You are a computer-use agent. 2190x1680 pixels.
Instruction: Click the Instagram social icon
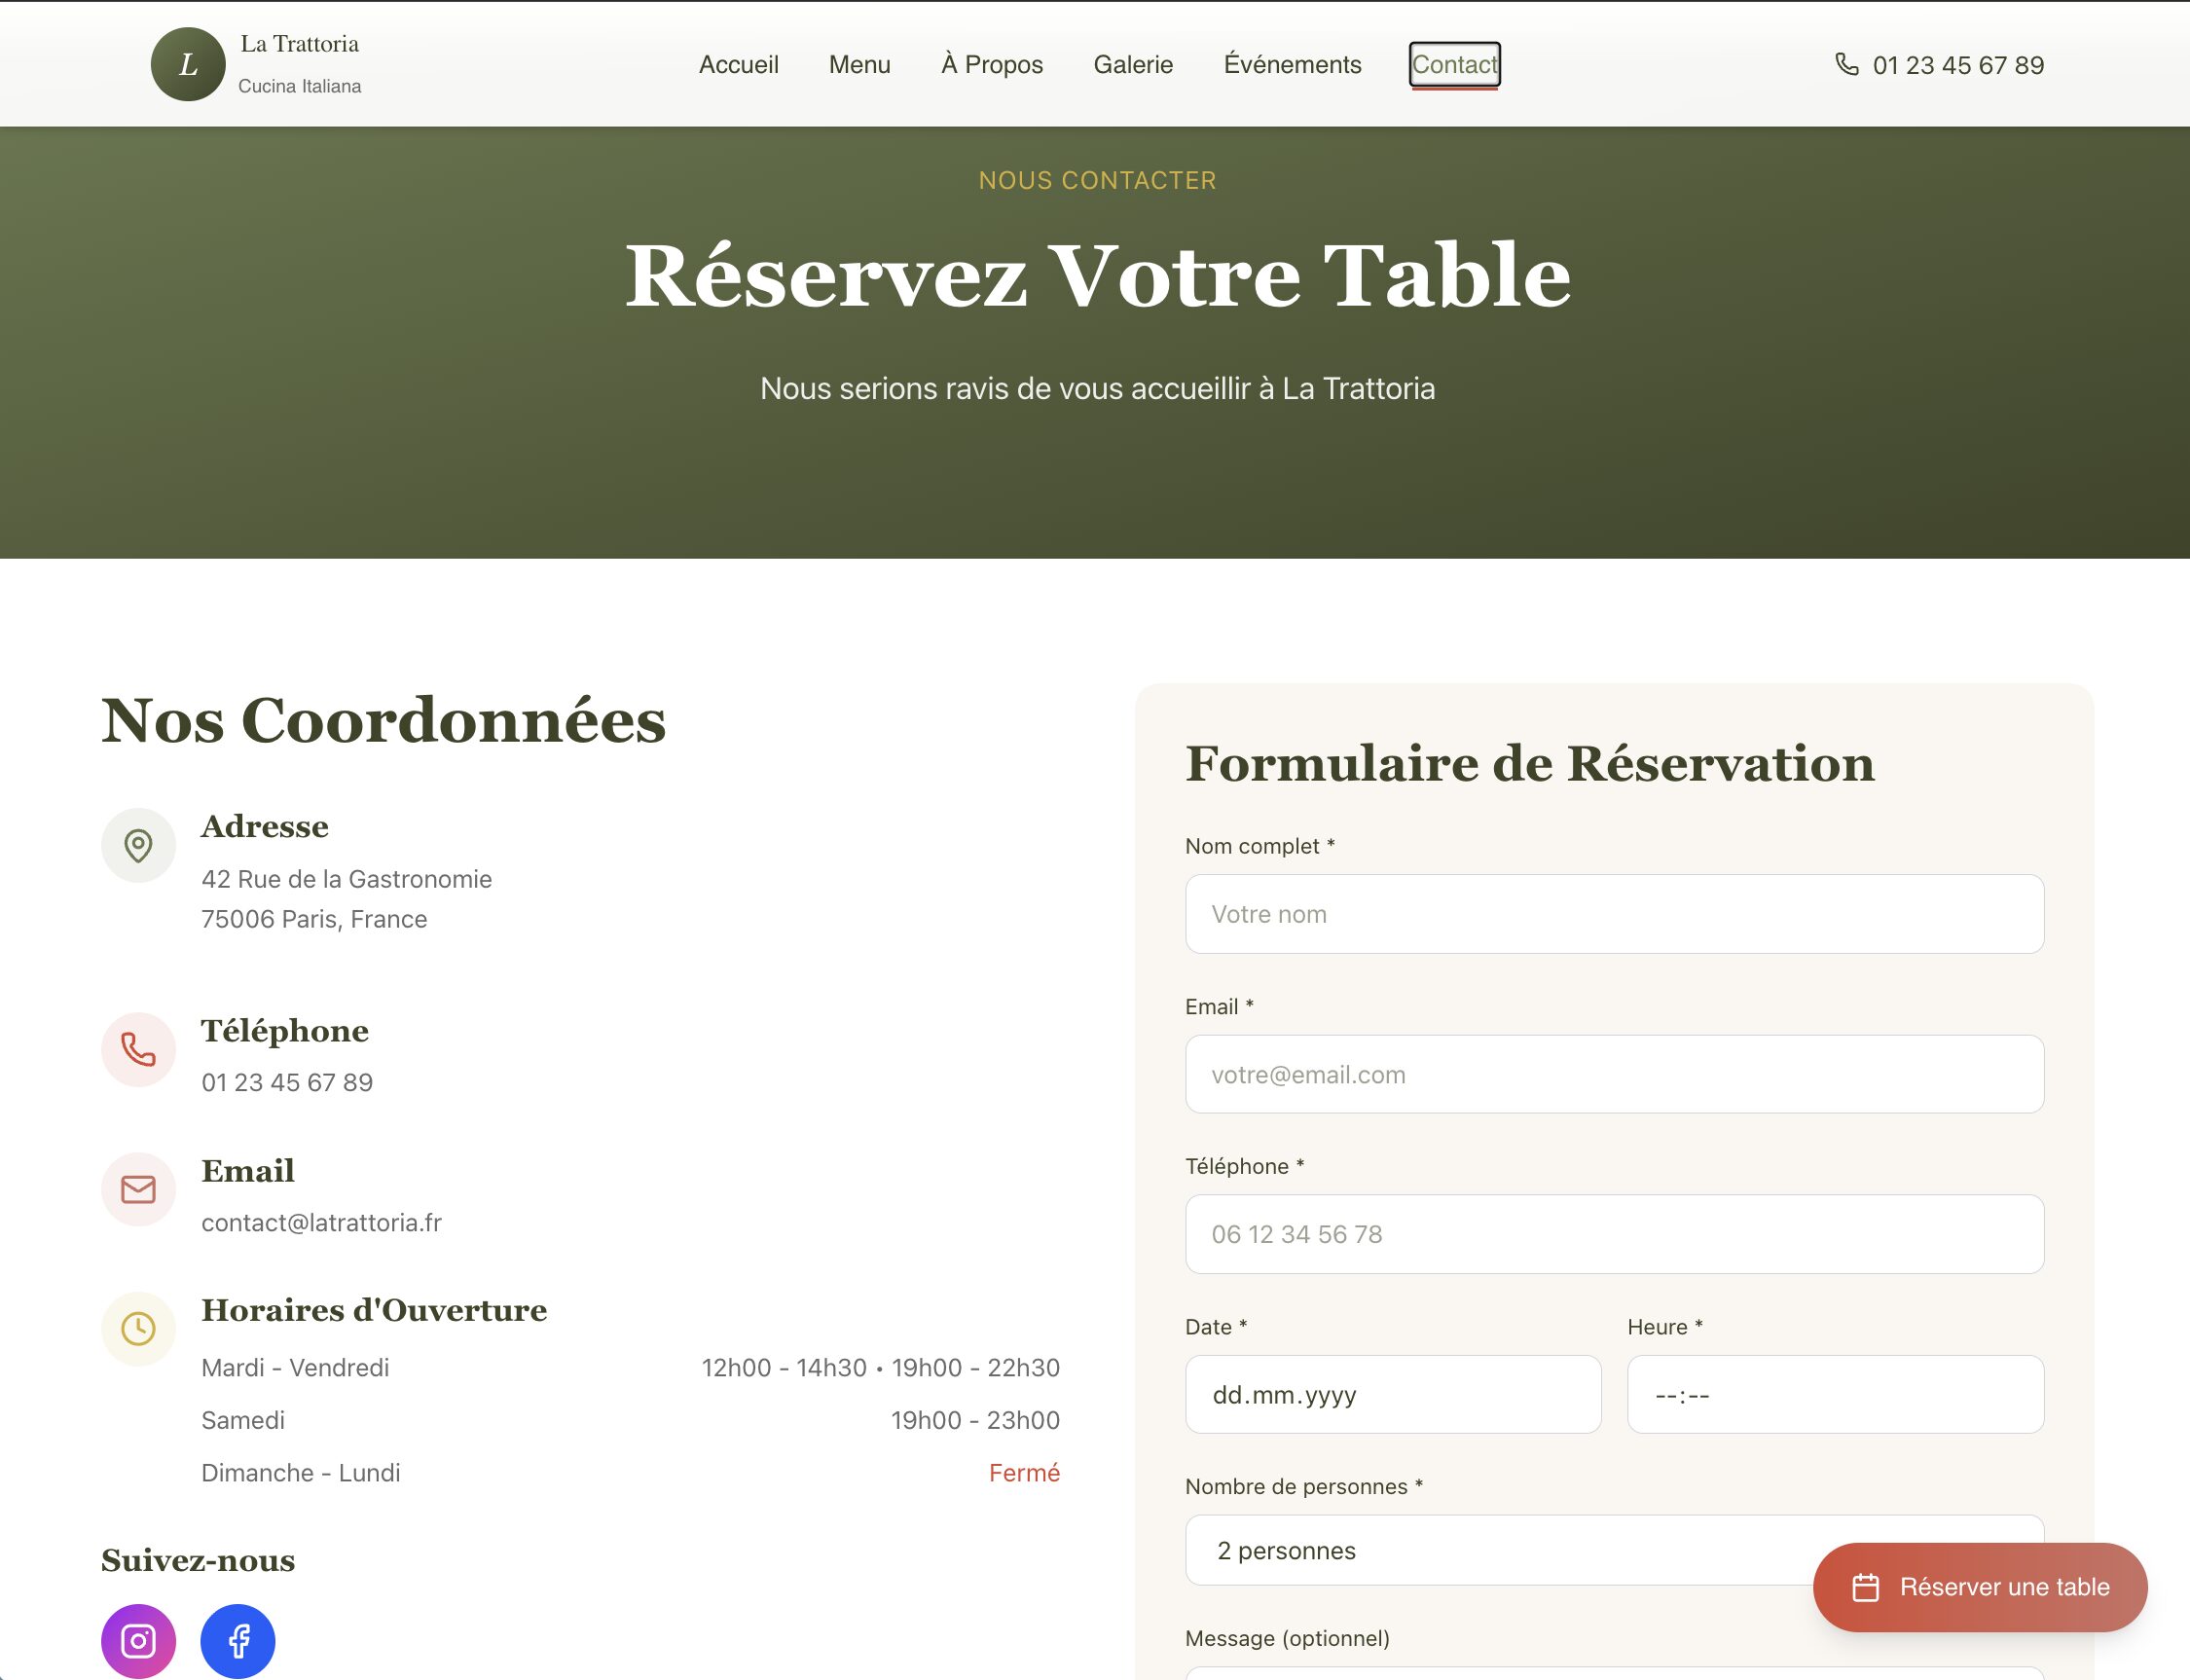138,1640
